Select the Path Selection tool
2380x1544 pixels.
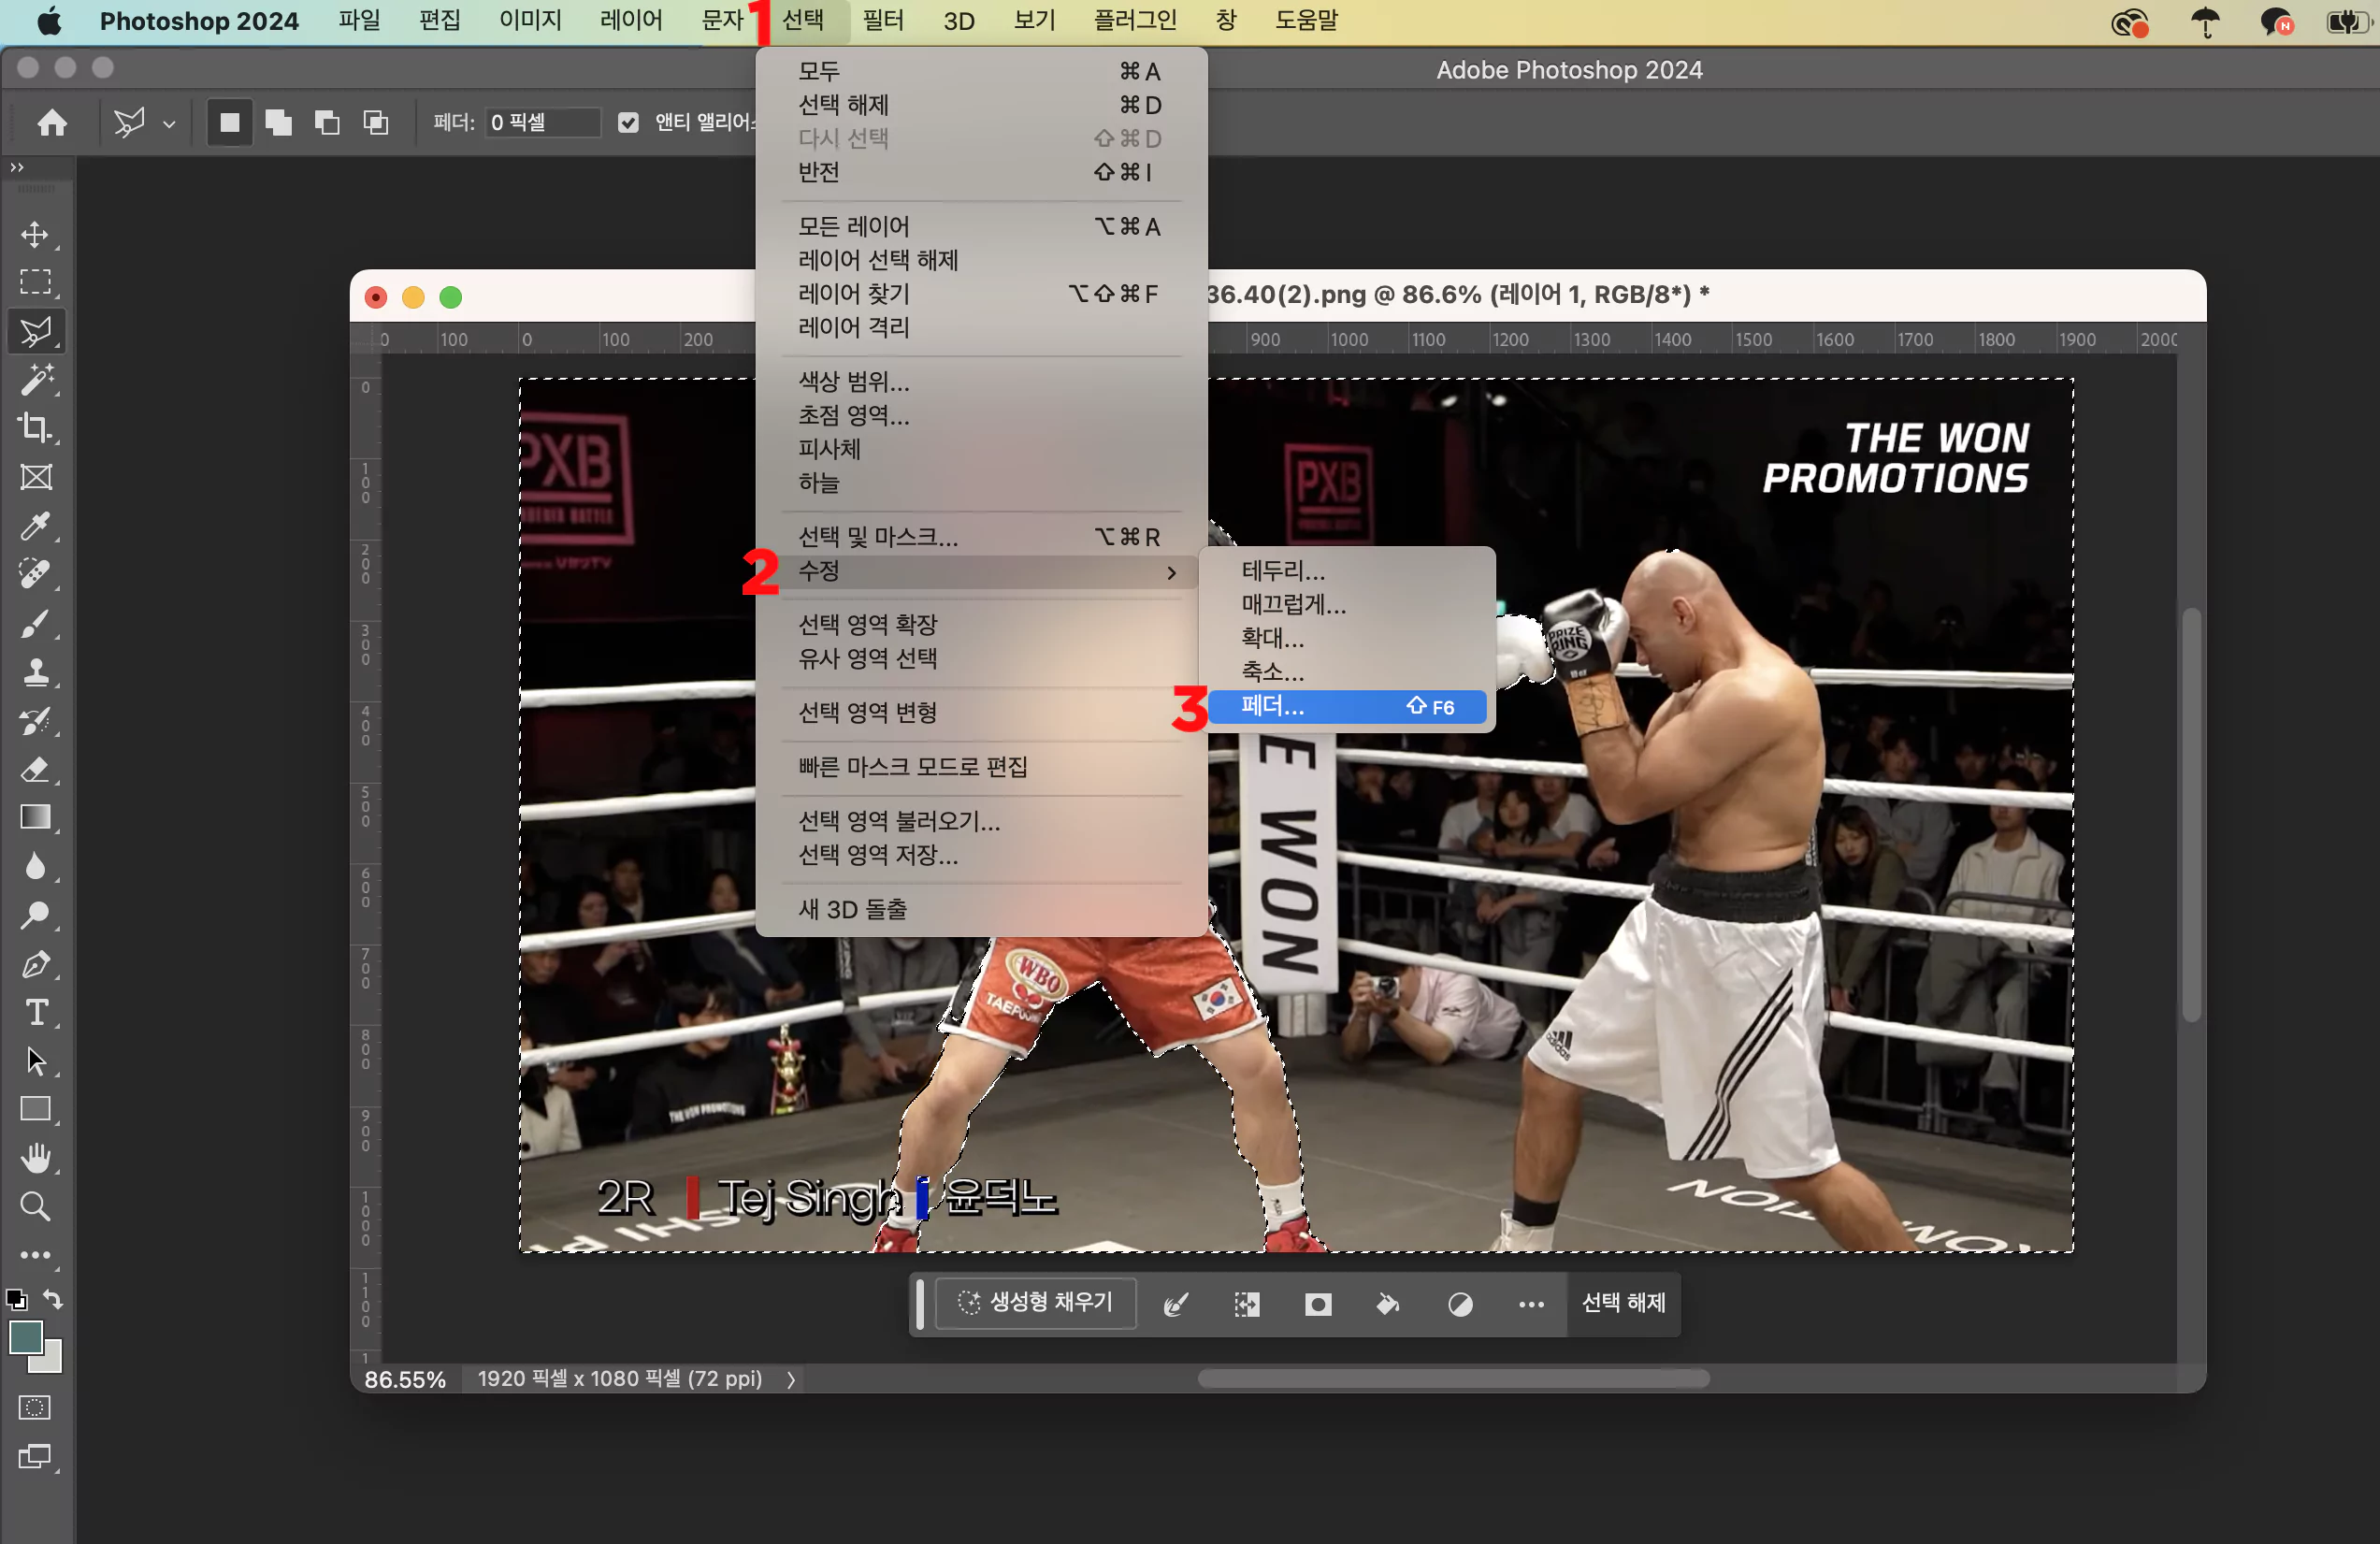pyautogui.click(x=36, y=1061)
